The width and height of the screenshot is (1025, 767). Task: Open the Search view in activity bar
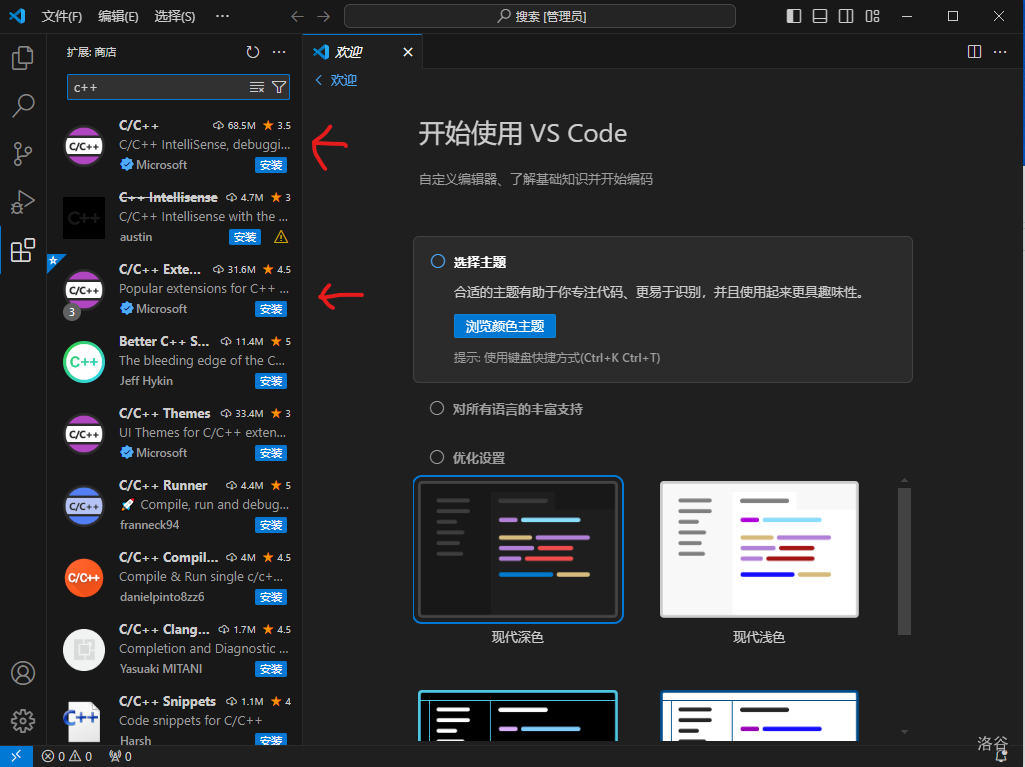click(x=23, y=105)
